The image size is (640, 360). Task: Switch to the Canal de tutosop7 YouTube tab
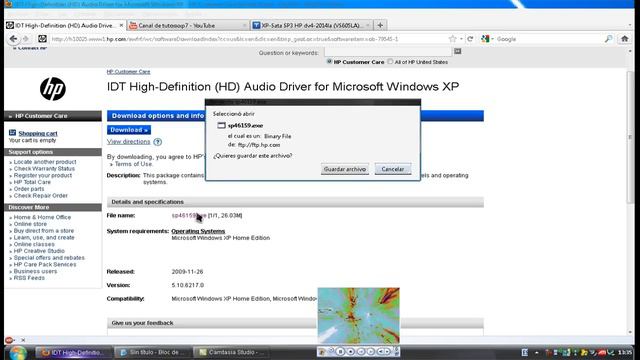coord(187,25)
